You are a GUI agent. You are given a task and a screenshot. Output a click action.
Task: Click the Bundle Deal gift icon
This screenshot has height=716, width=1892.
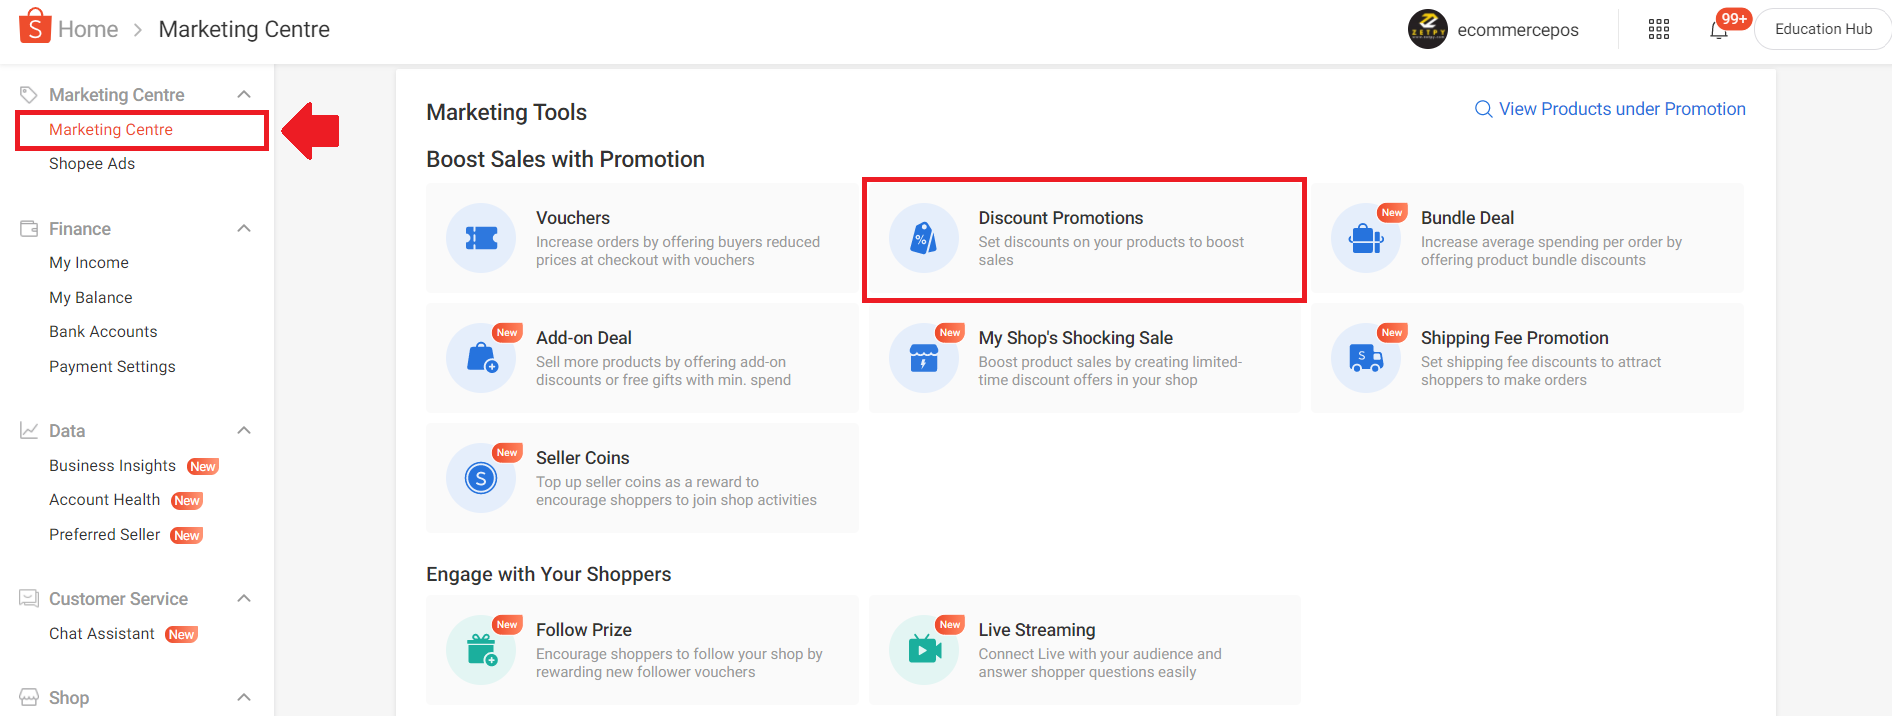click(1366, 238)
